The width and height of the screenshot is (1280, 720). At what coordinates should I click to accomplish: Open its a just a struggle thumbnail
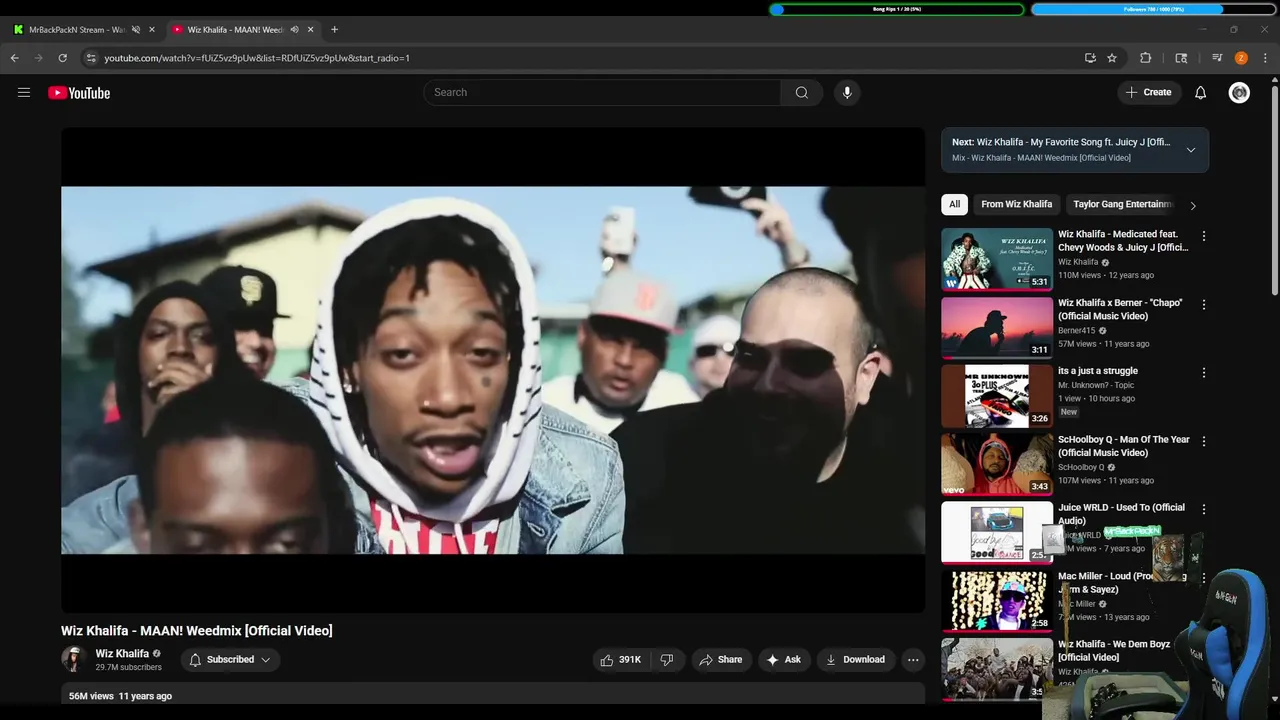(x=997, y=396)
